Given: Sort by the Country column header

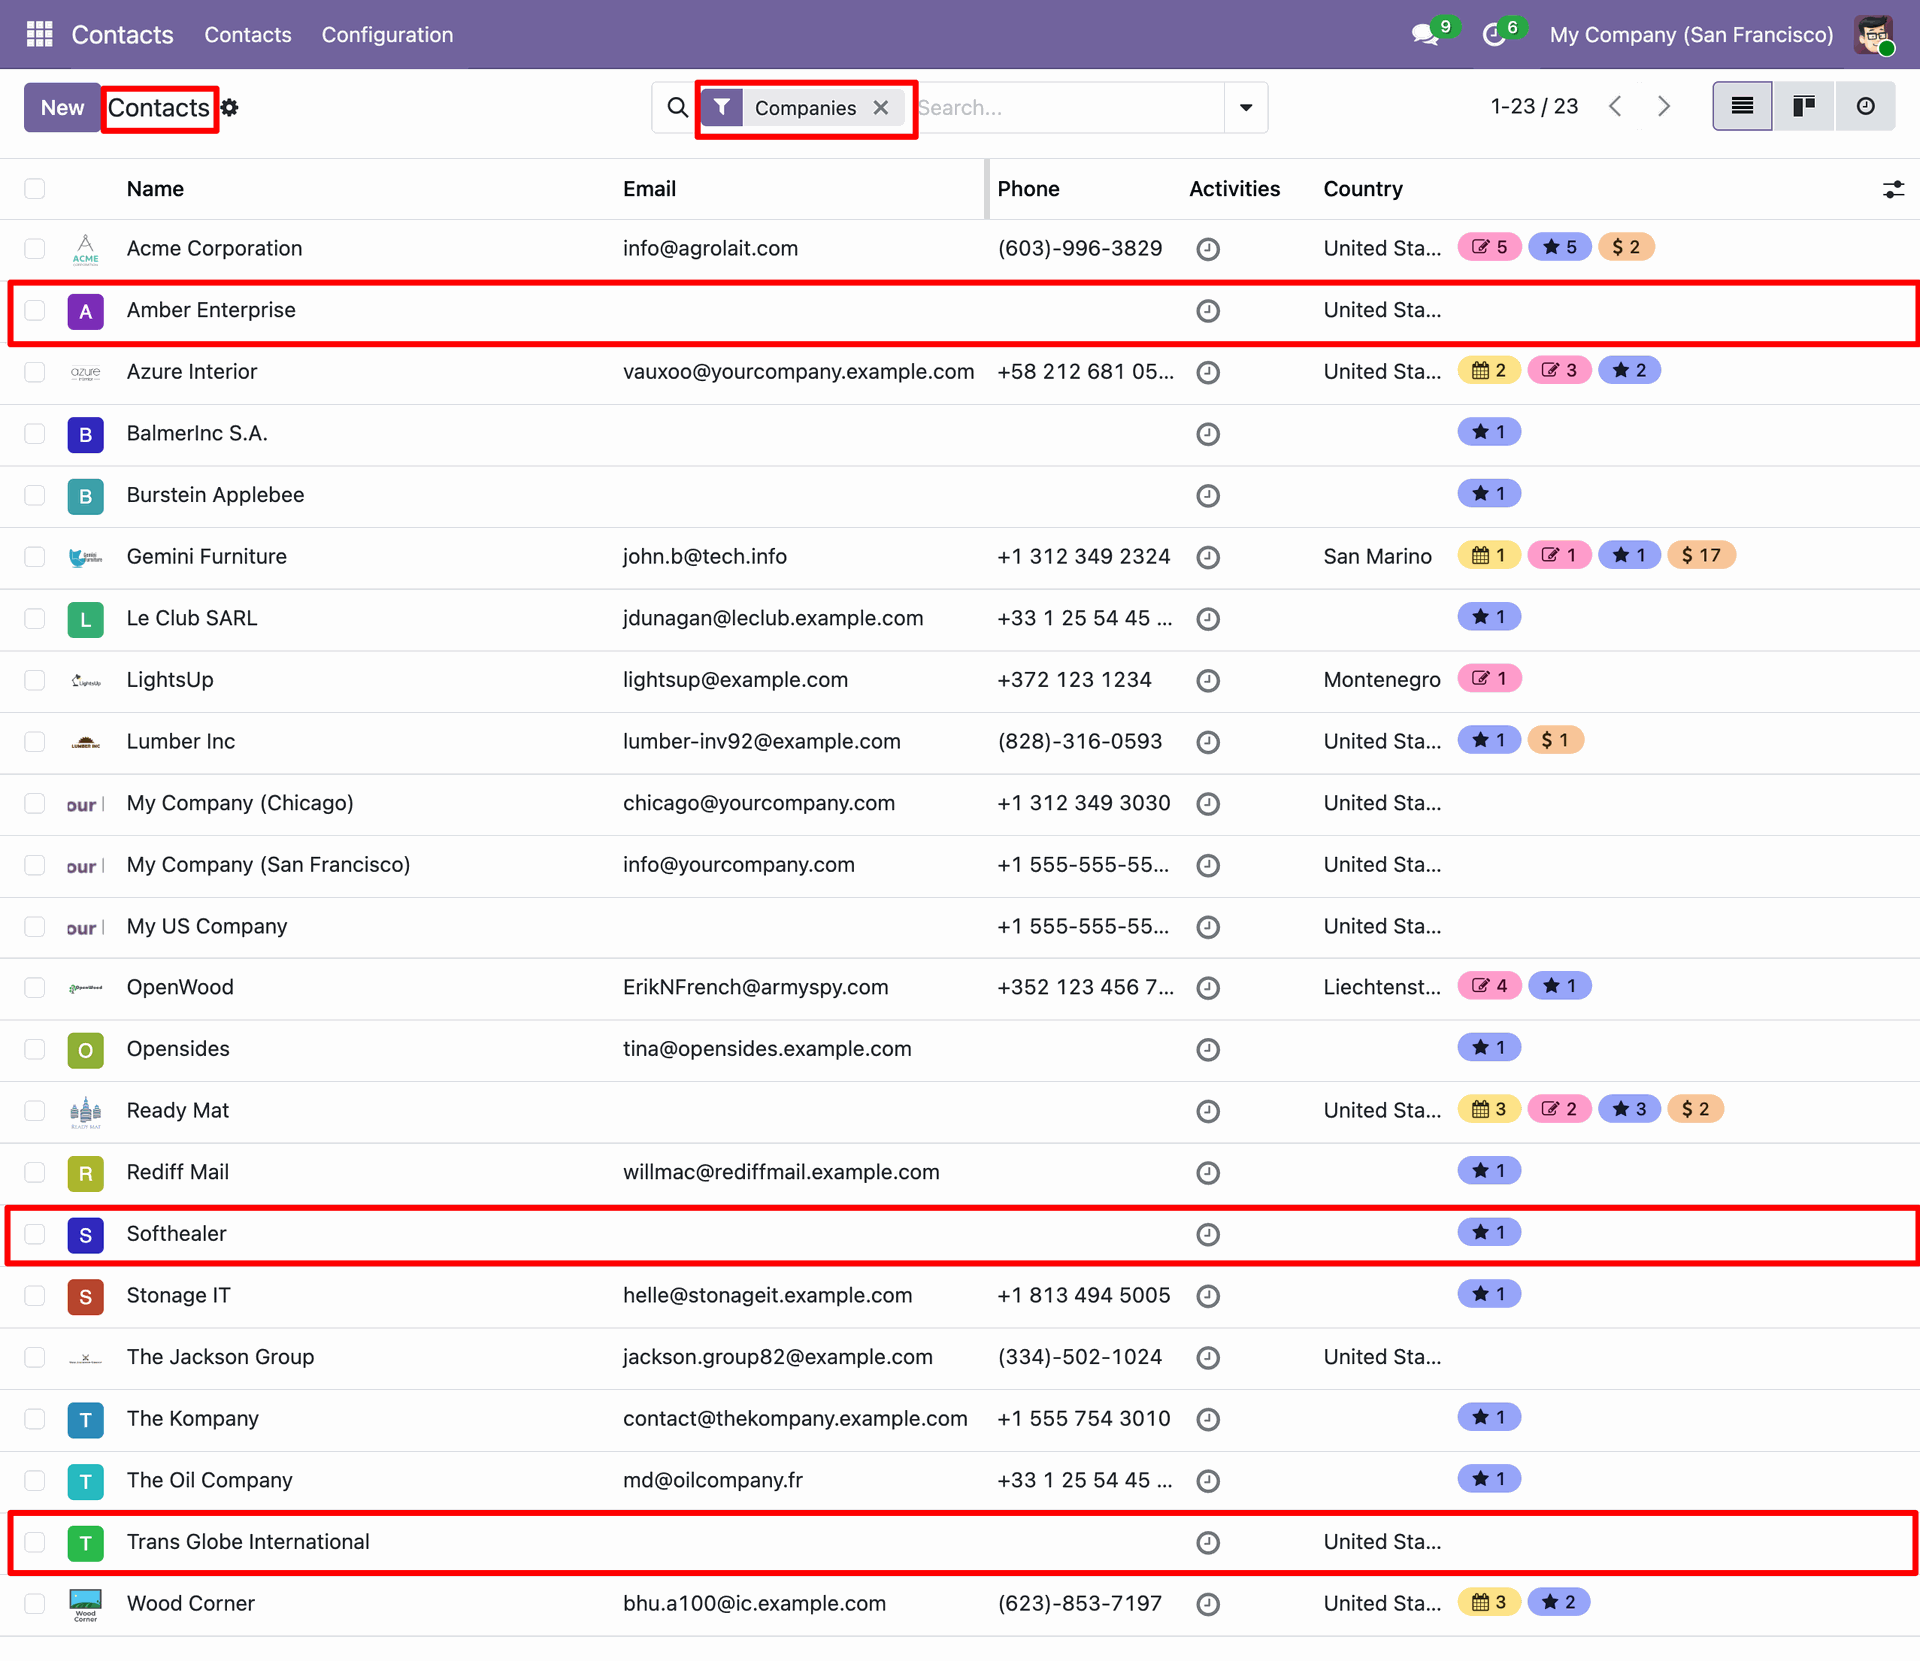Looking at the screenshot, I should (1363, 189).
